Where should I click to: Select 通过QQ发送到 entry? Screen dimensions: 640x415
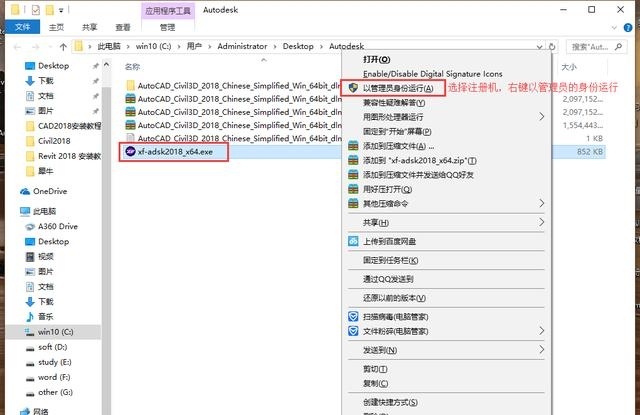point(388,279)
